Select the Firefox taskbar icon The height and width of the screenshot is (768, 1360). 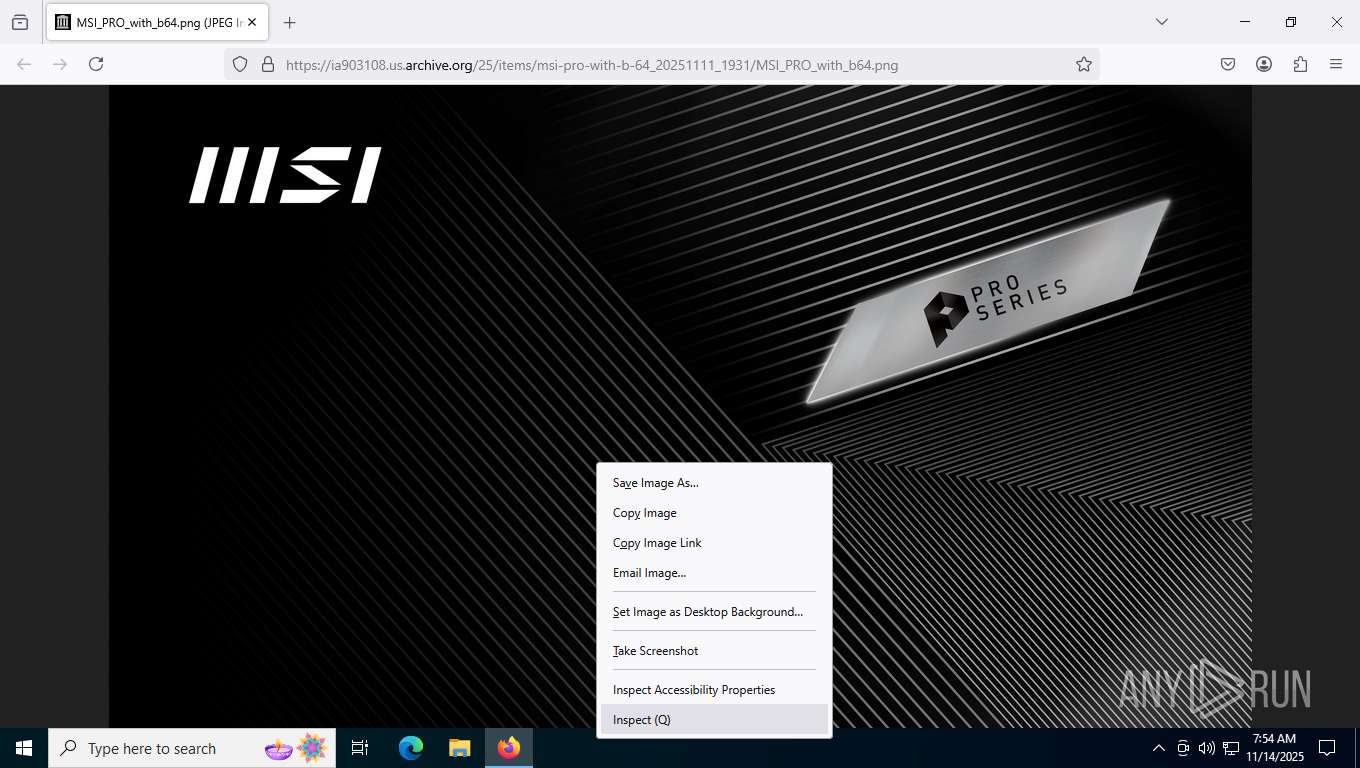click(x=509, y=748)
